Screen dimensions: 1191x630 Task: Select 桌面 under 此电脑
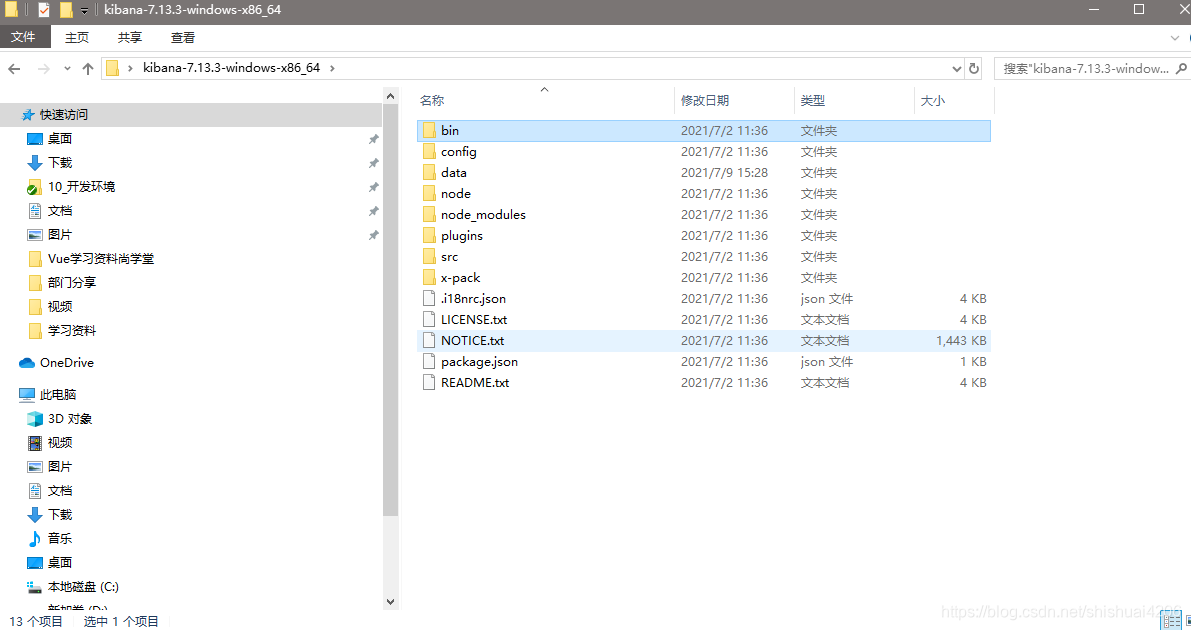tap(59, 562)
